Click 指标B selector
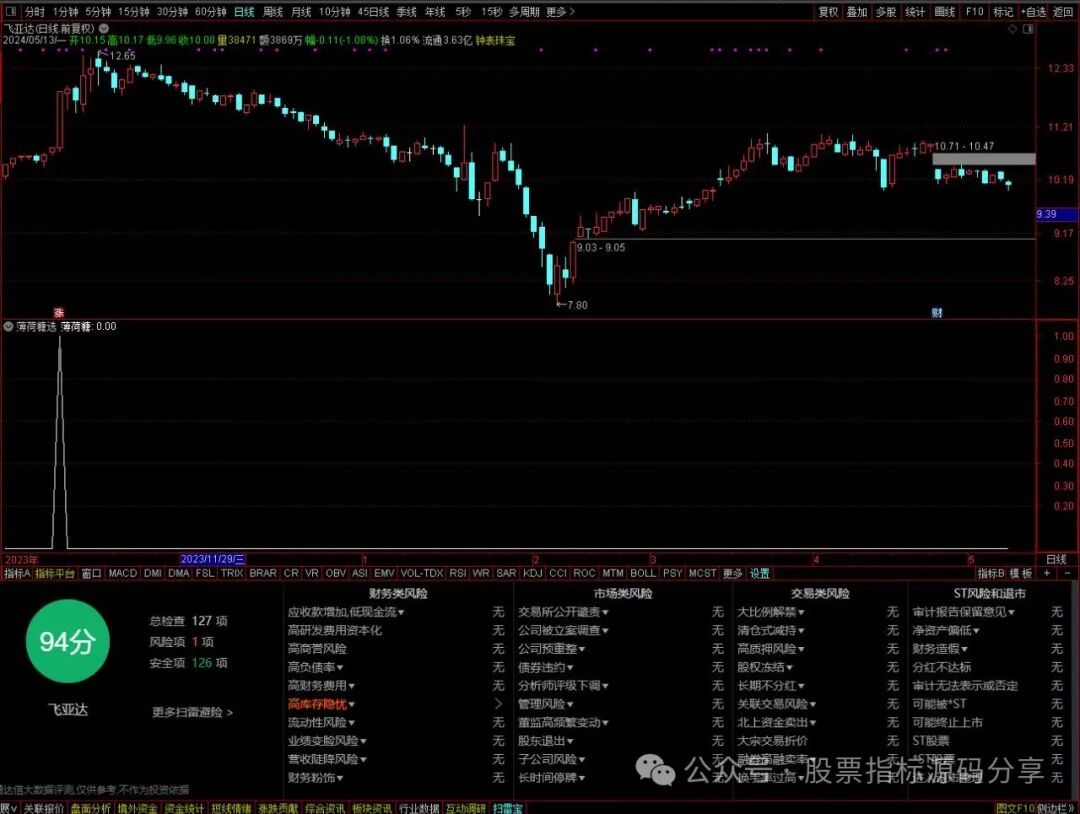This screenshot has width=1080, height=814. coord(991,573)
